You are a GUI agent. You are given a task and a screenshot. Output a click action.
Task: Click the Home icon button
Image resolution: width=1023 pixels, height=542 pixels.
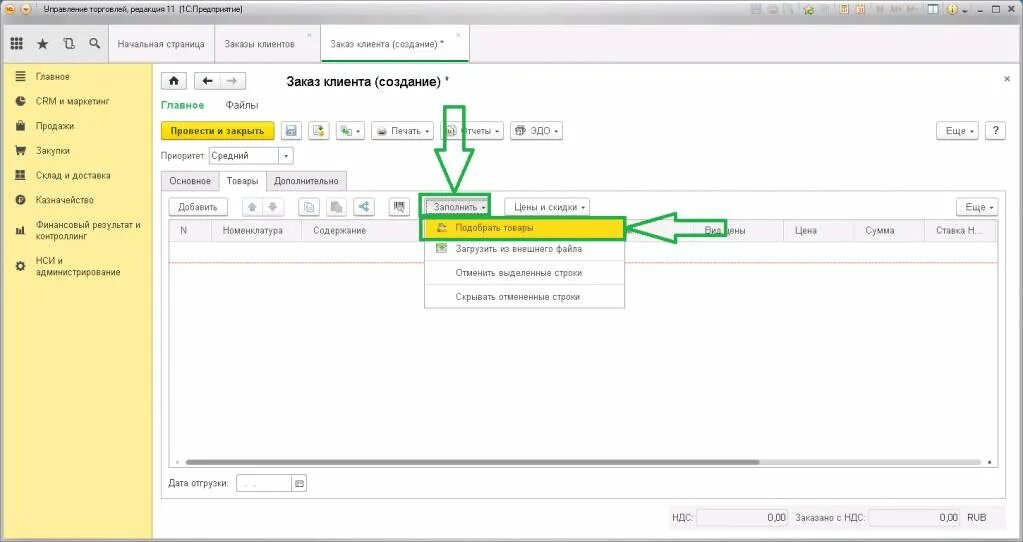point(174,81)
